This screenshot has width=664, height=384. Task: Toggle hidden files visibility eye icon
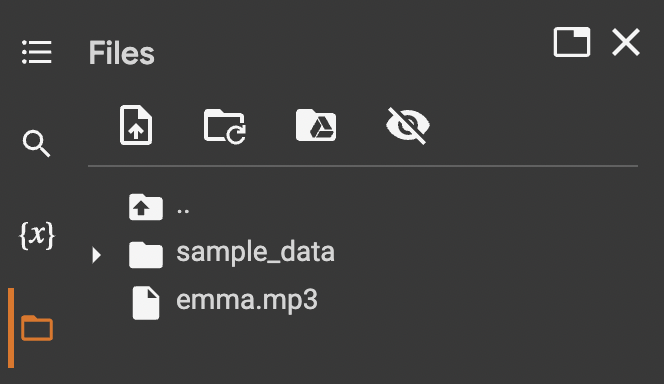click(x=407, y=126)
